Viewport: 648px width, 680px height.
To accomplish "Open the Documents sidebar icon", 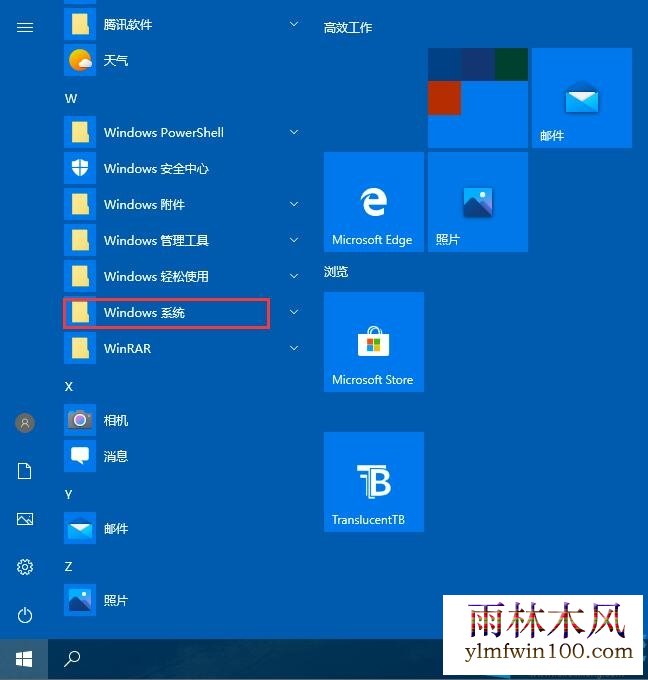I will click(25, 471).
